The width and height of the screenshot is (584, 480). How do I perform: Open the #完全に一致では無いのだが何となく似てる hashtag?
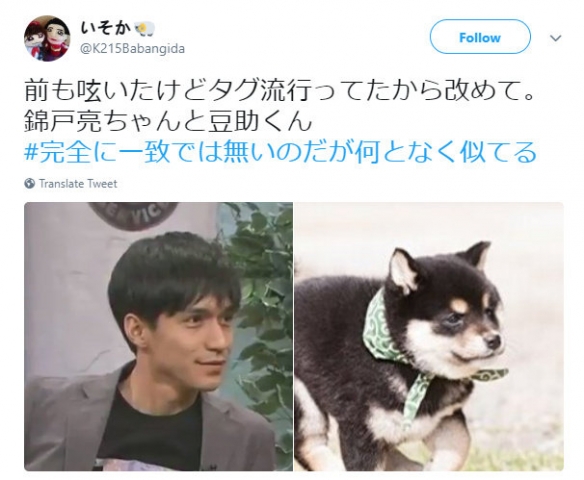coord(280,152)
